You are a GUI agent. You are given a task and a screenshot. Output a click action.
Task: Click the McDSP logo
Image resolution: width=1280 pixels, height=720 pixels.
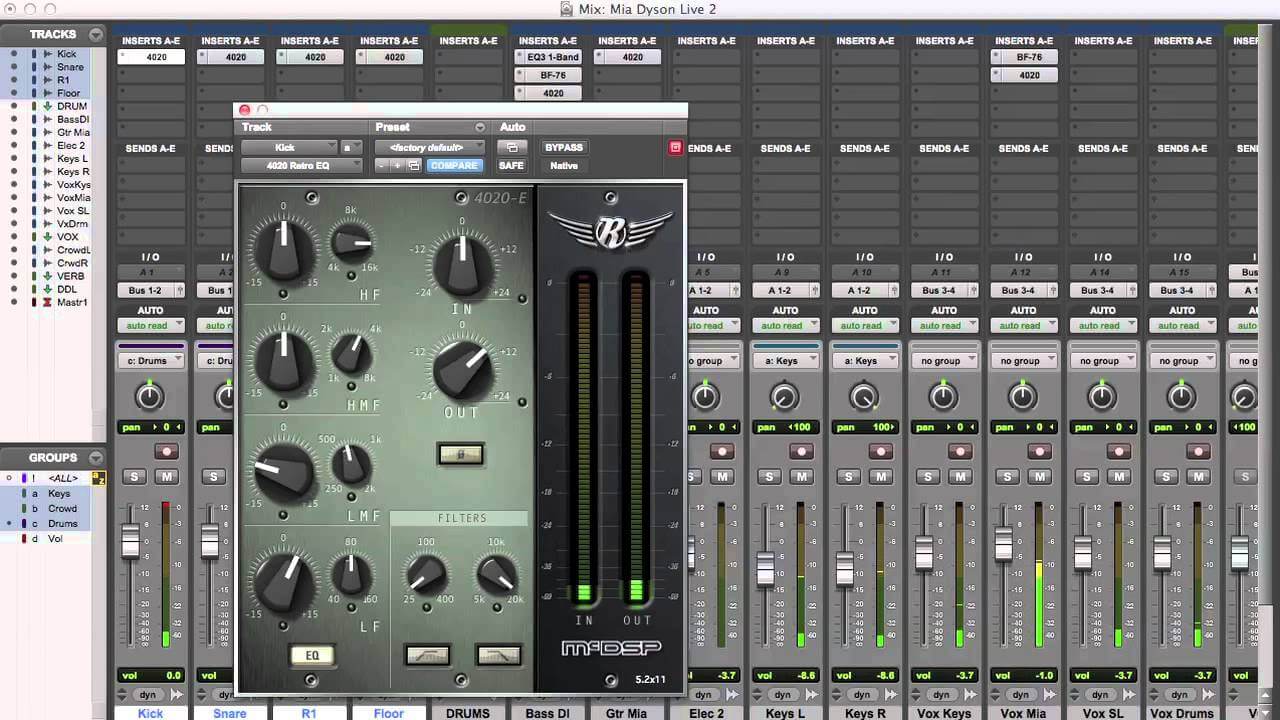tap(610, 648)
